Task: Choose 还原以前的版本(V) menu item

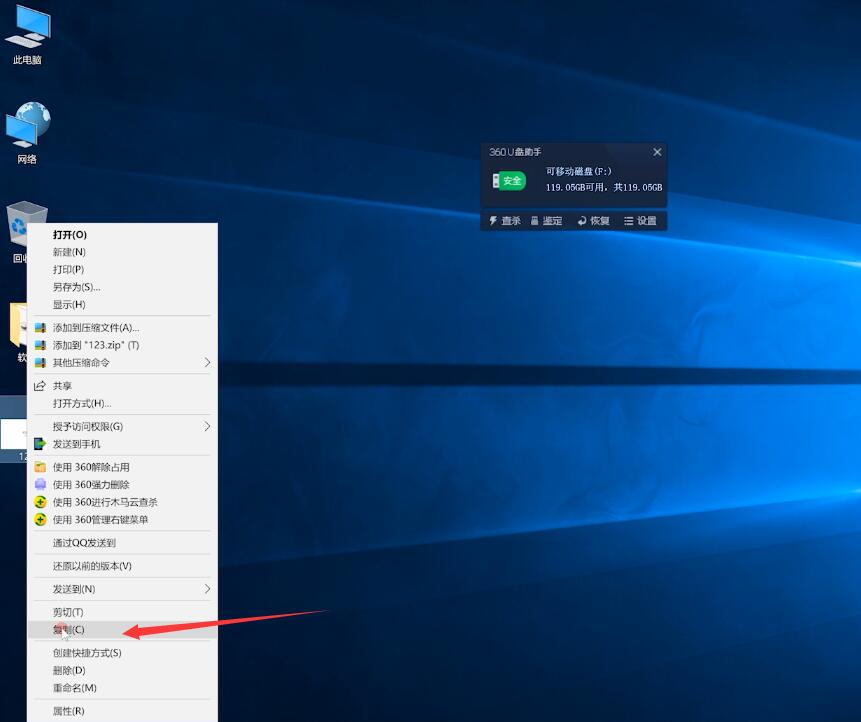Action: [122, 566]
